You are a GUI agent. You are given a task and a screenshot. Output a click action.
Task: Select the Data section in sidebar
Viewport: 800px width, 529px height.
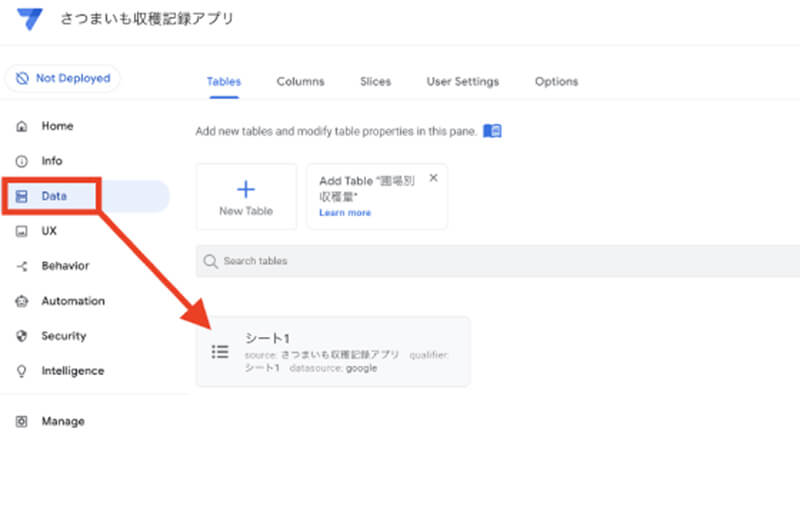click(54, 196)
